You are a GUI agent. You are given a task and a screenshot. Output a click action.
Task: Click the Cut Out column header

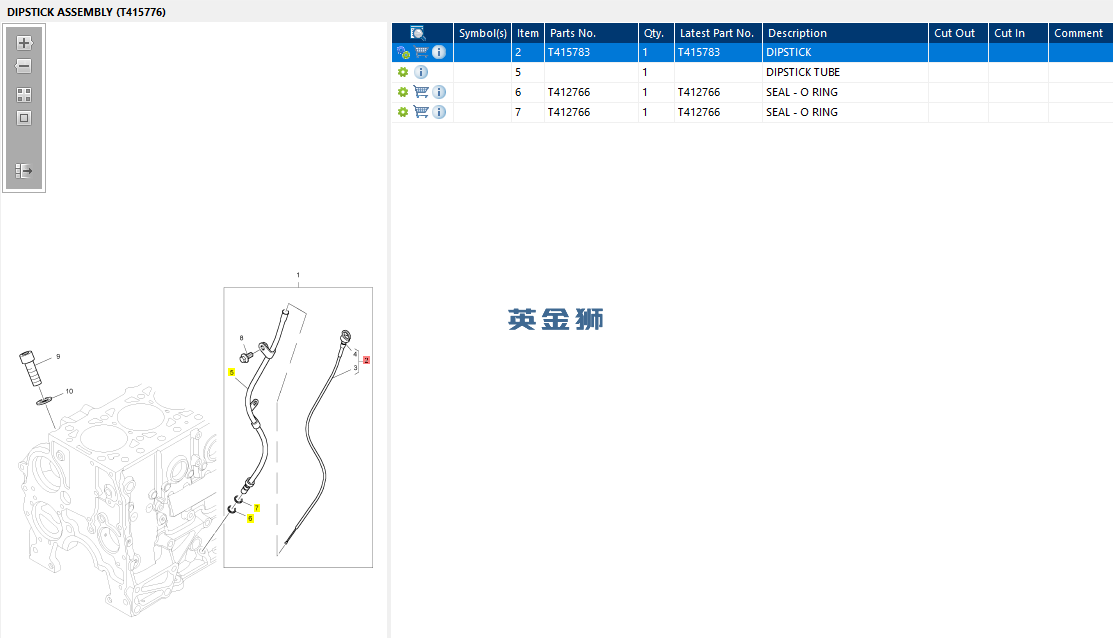[958, 33]
